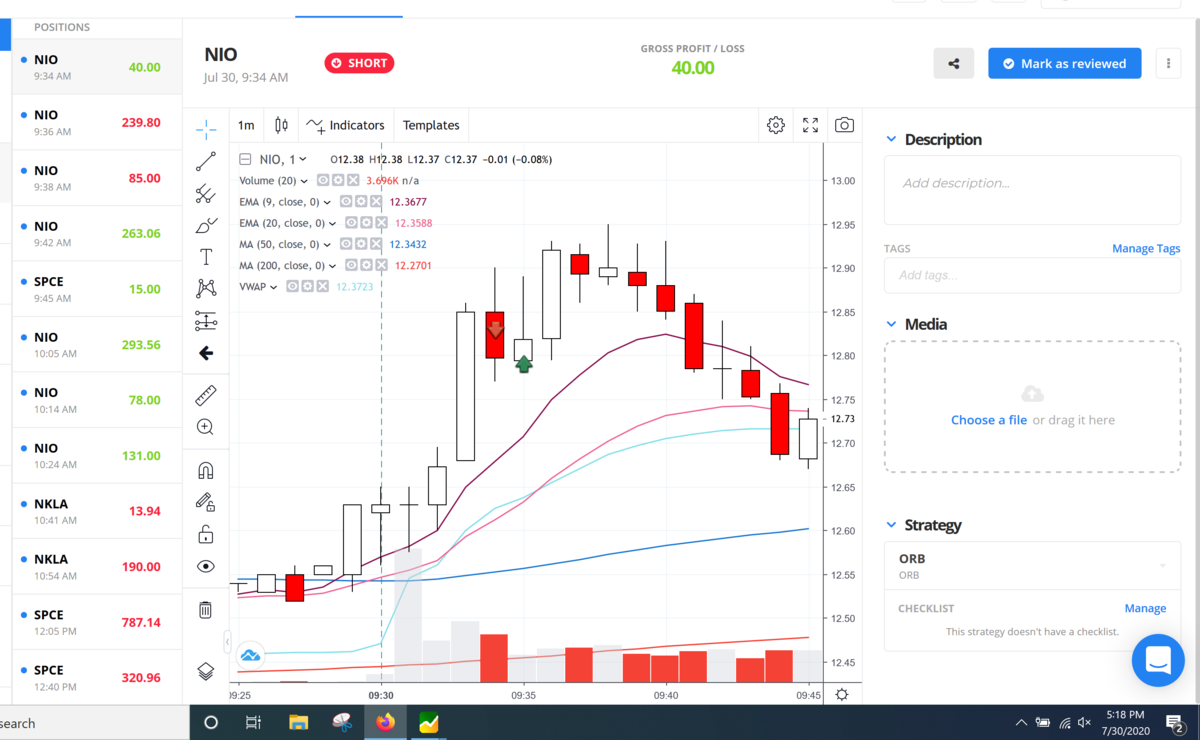The image size is (1200, 740).
Task: Activate the magnet snapping mode
Action: point(206,470)
